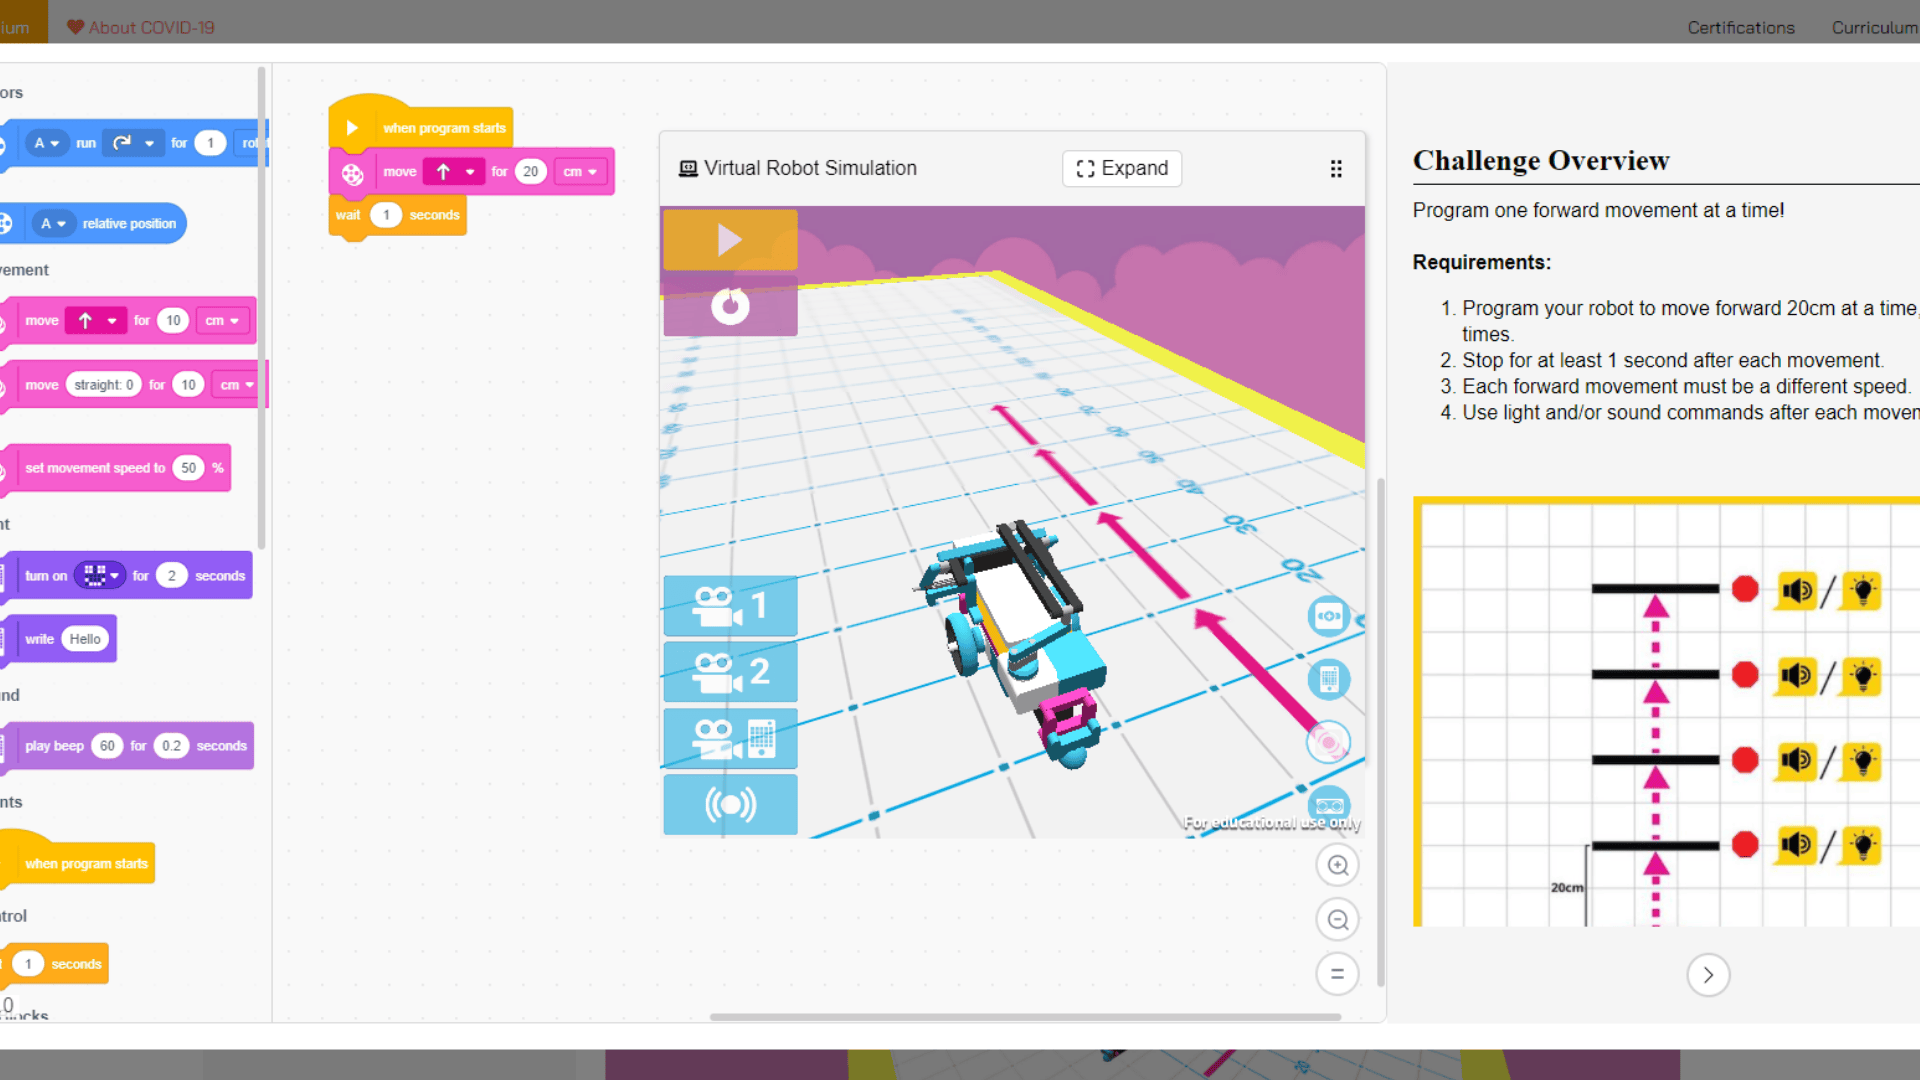Expand the Virtual Robot Simulation view

[x=1121, y=168]
